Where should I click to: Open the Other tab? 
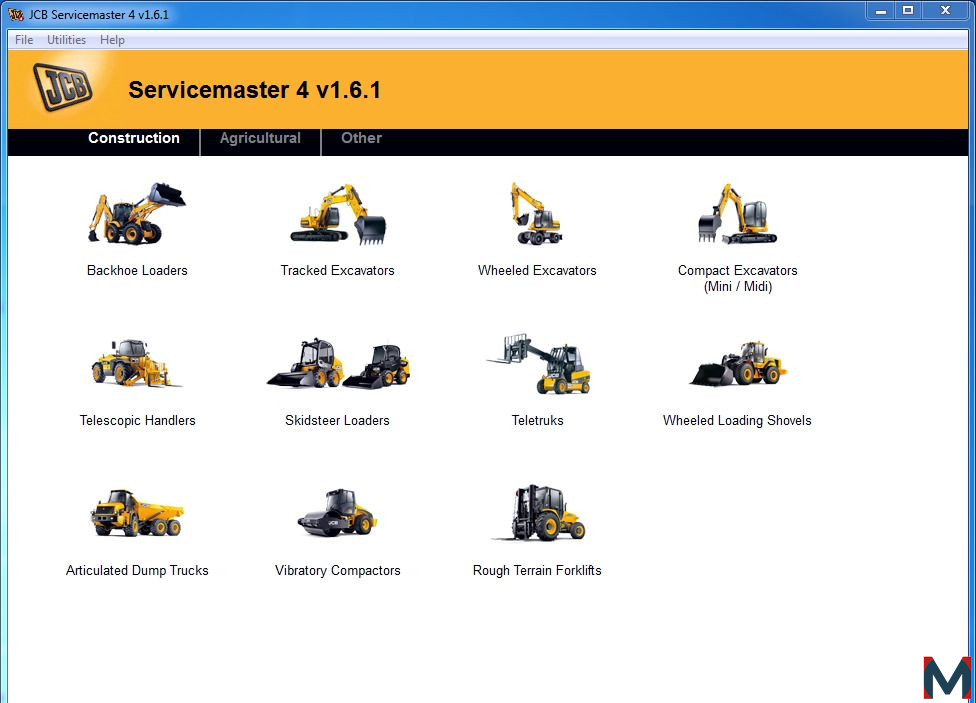[x=361, y=138]
